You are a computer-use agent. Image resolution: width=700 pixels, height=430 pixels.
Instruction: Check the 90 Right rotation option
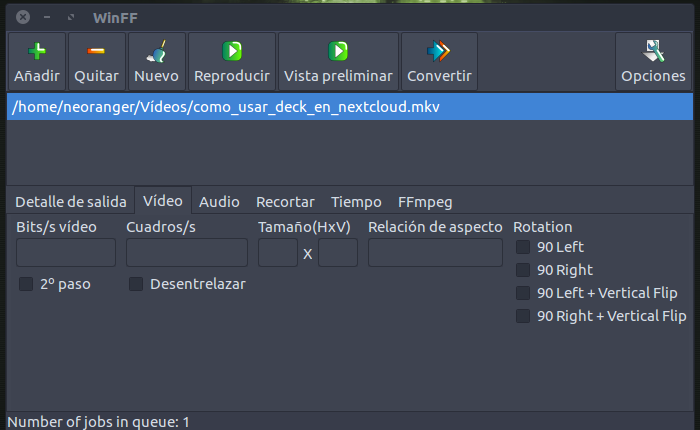tap(523, 270)
